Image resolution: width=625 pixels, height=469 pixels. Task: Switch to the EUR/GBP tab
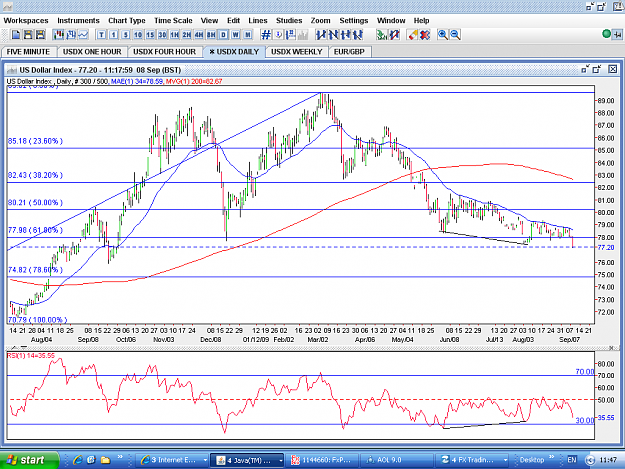pos(349,52)
